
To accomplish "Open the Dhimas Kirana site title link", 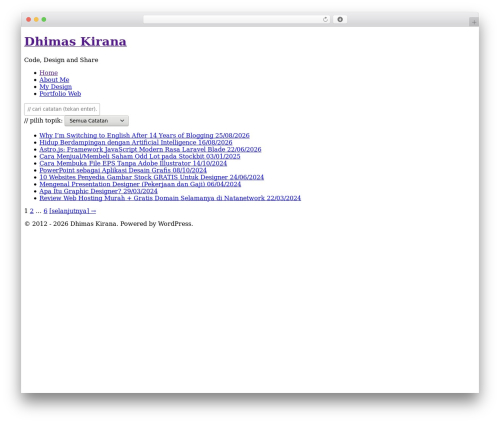I will (x=75, y=41).
